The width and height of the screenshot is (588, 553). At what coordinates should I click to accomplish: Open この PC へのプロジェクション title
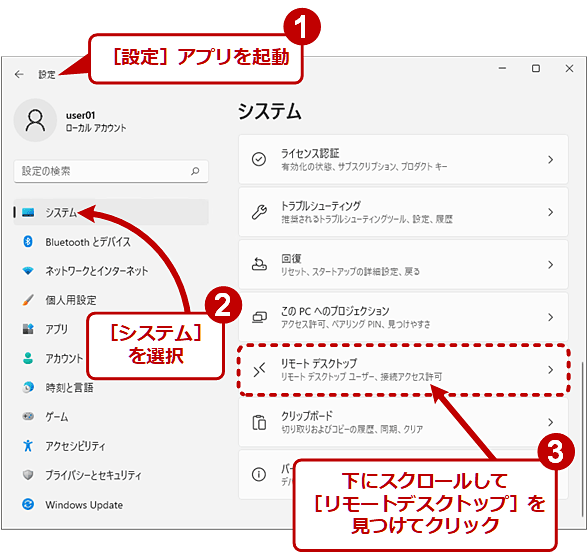[335, 311]
